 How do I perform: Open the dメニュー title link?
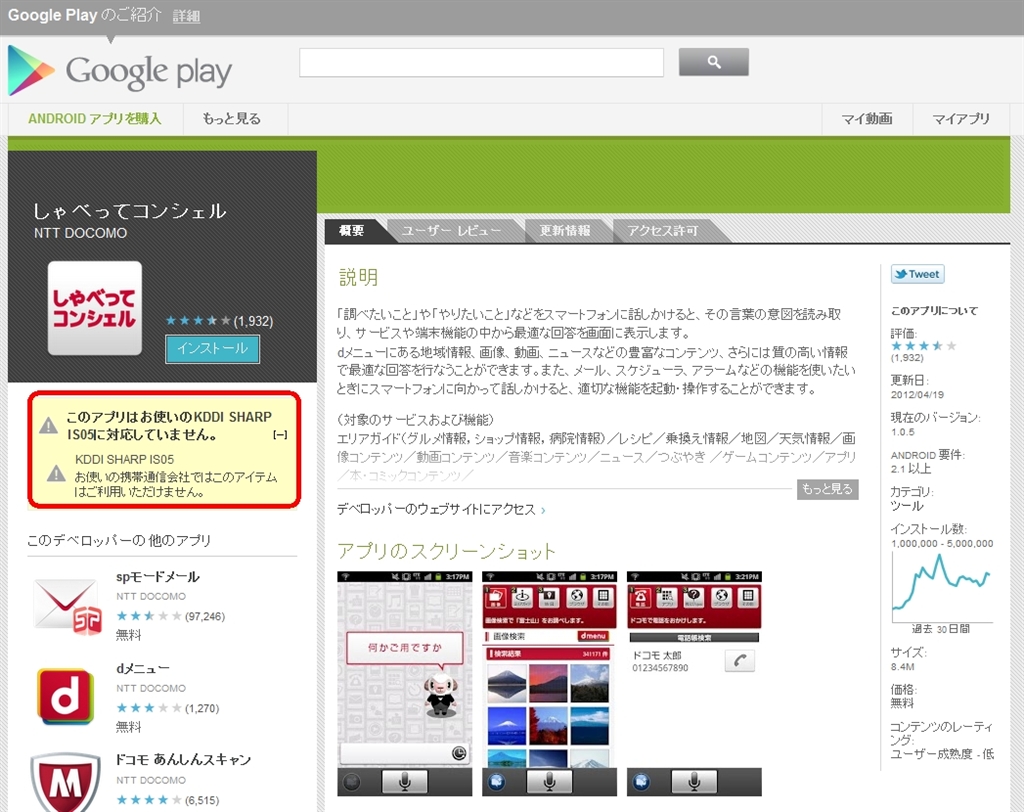tap(142, 669)
